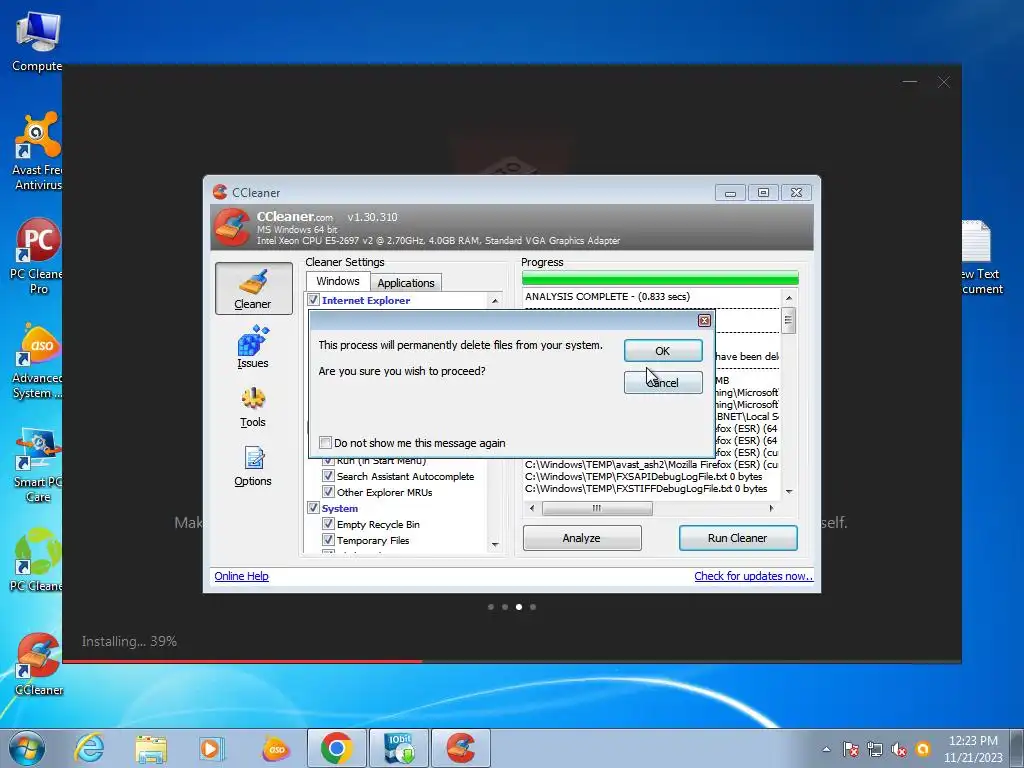The width and height of the screenshot is (1024, 768).
Task: Select the FXSAPIDebugLogFile.txt result row
Action: [643, 477]
